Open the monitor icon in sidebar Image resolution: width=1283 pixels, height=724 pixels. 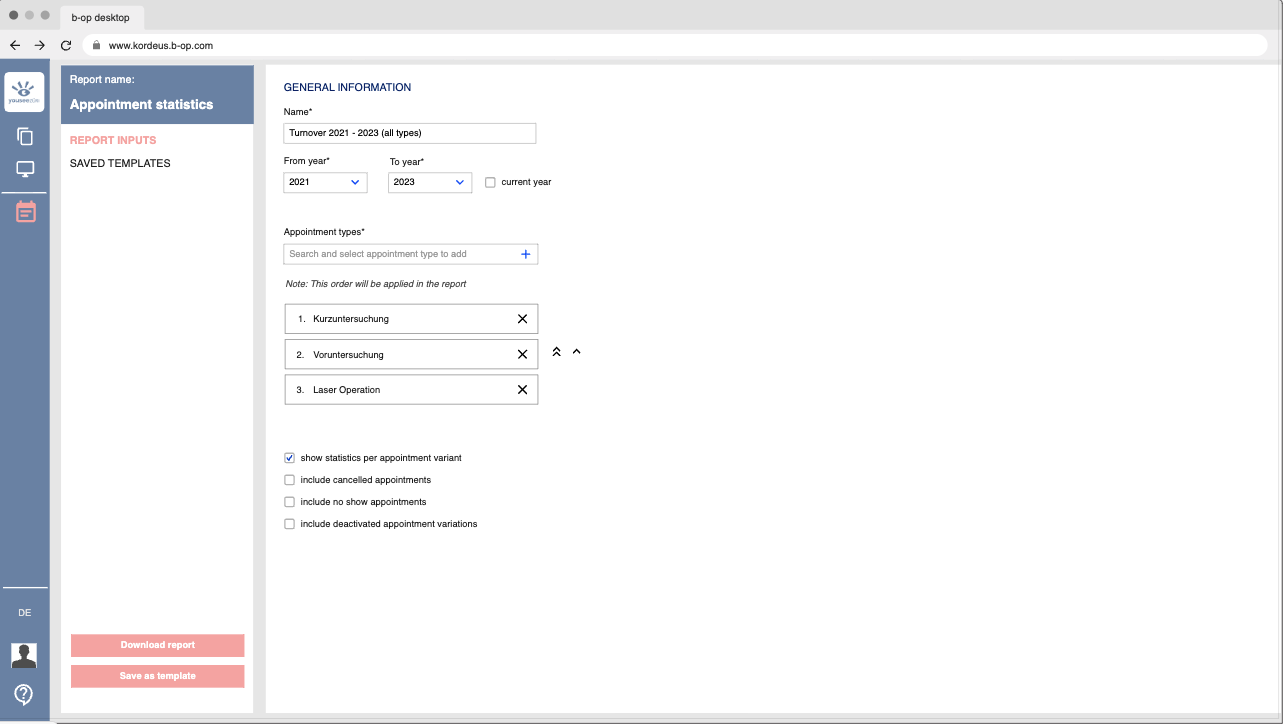(x=25, y=170)
